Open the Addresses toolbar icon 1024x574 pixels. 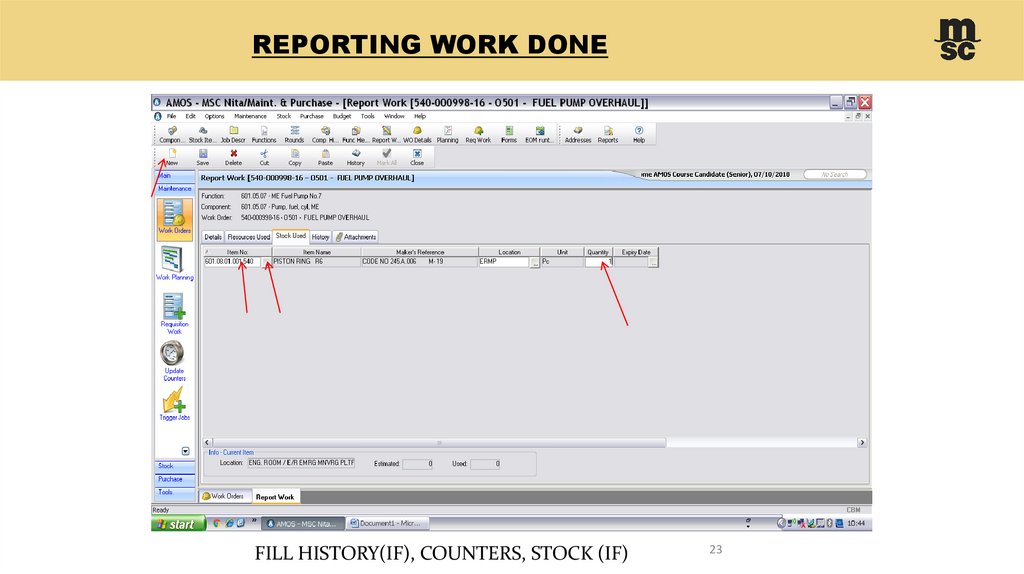[x=577, y=134]
